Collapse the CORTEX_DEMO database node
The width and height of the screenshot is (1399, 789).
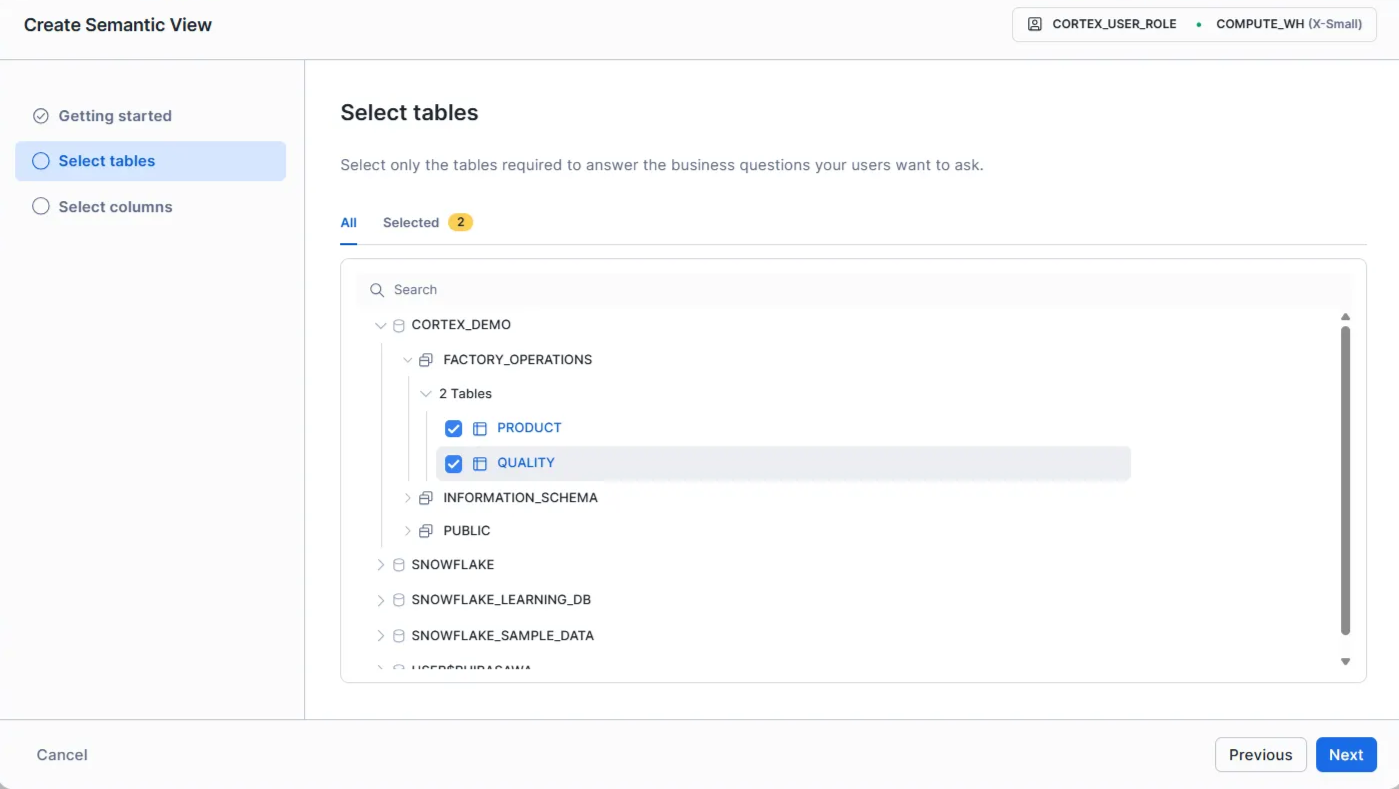pos(380,325)
